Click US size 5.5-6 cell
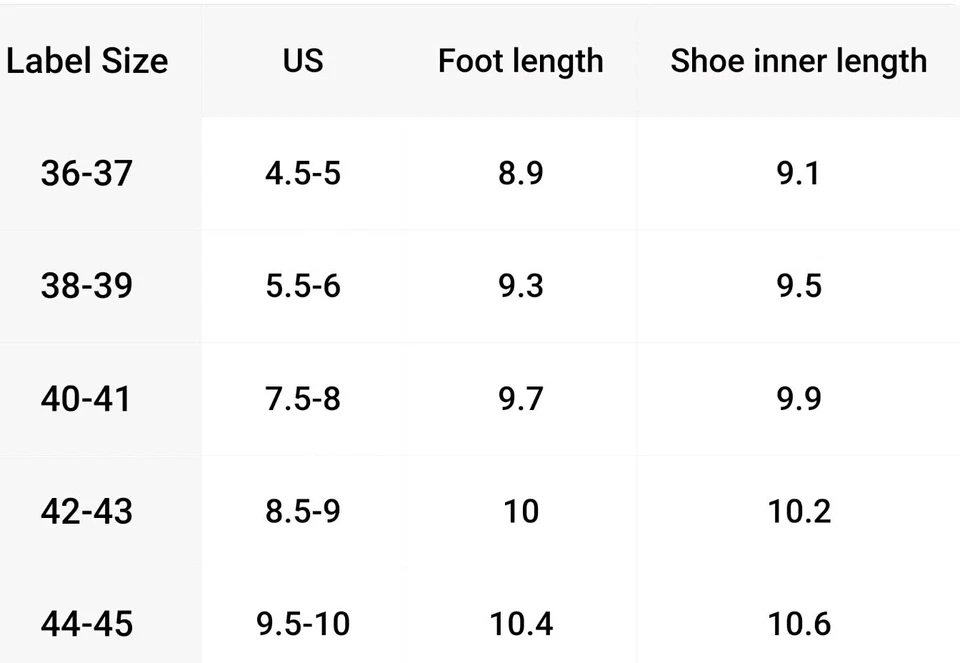The height and width of the screenshot is (663, 960). click(x=302, y=286)
